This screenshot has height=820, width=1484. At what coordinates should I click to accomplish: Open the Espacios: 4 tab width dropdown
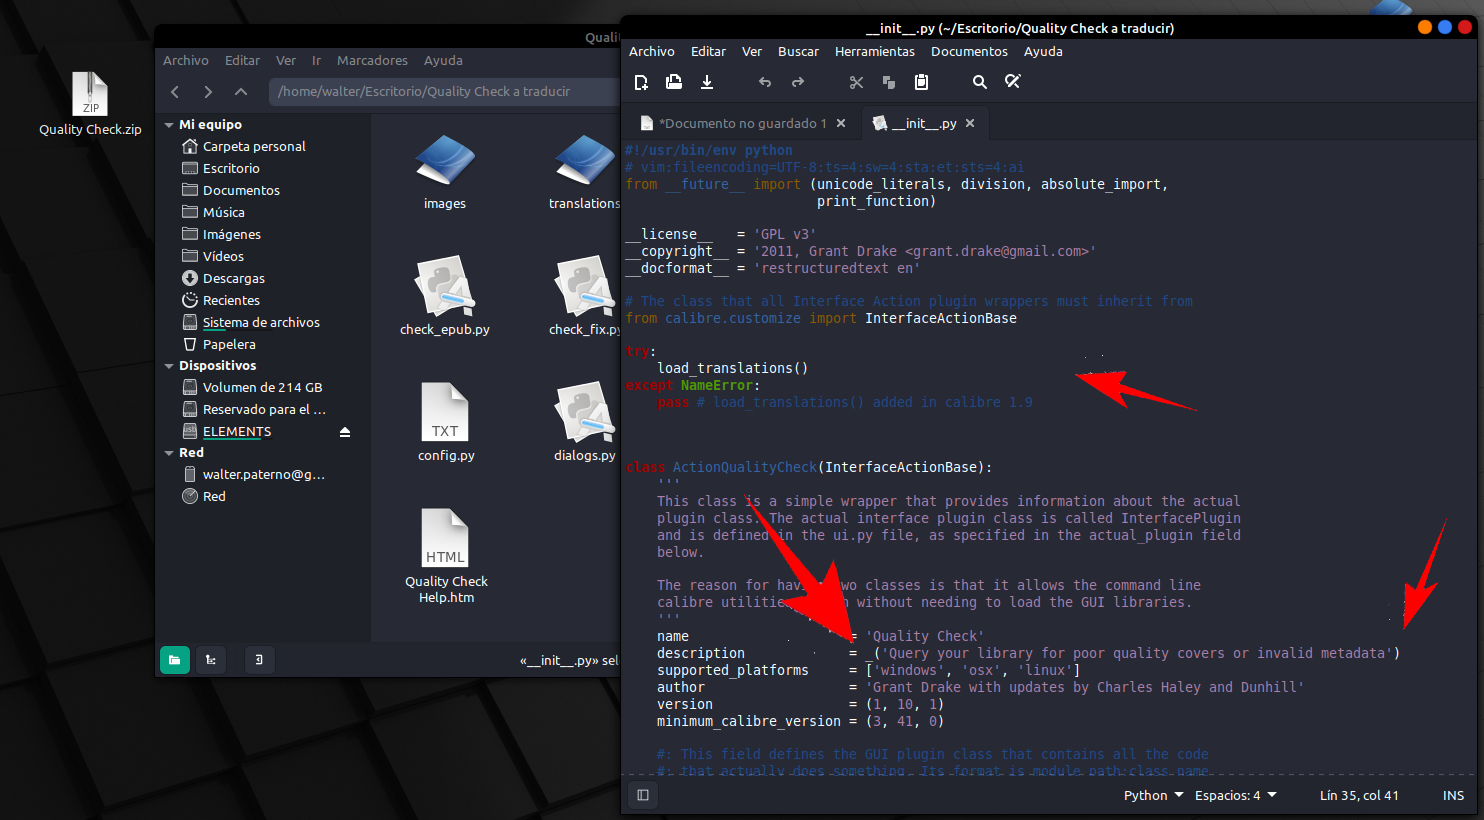coord(1235,795)
